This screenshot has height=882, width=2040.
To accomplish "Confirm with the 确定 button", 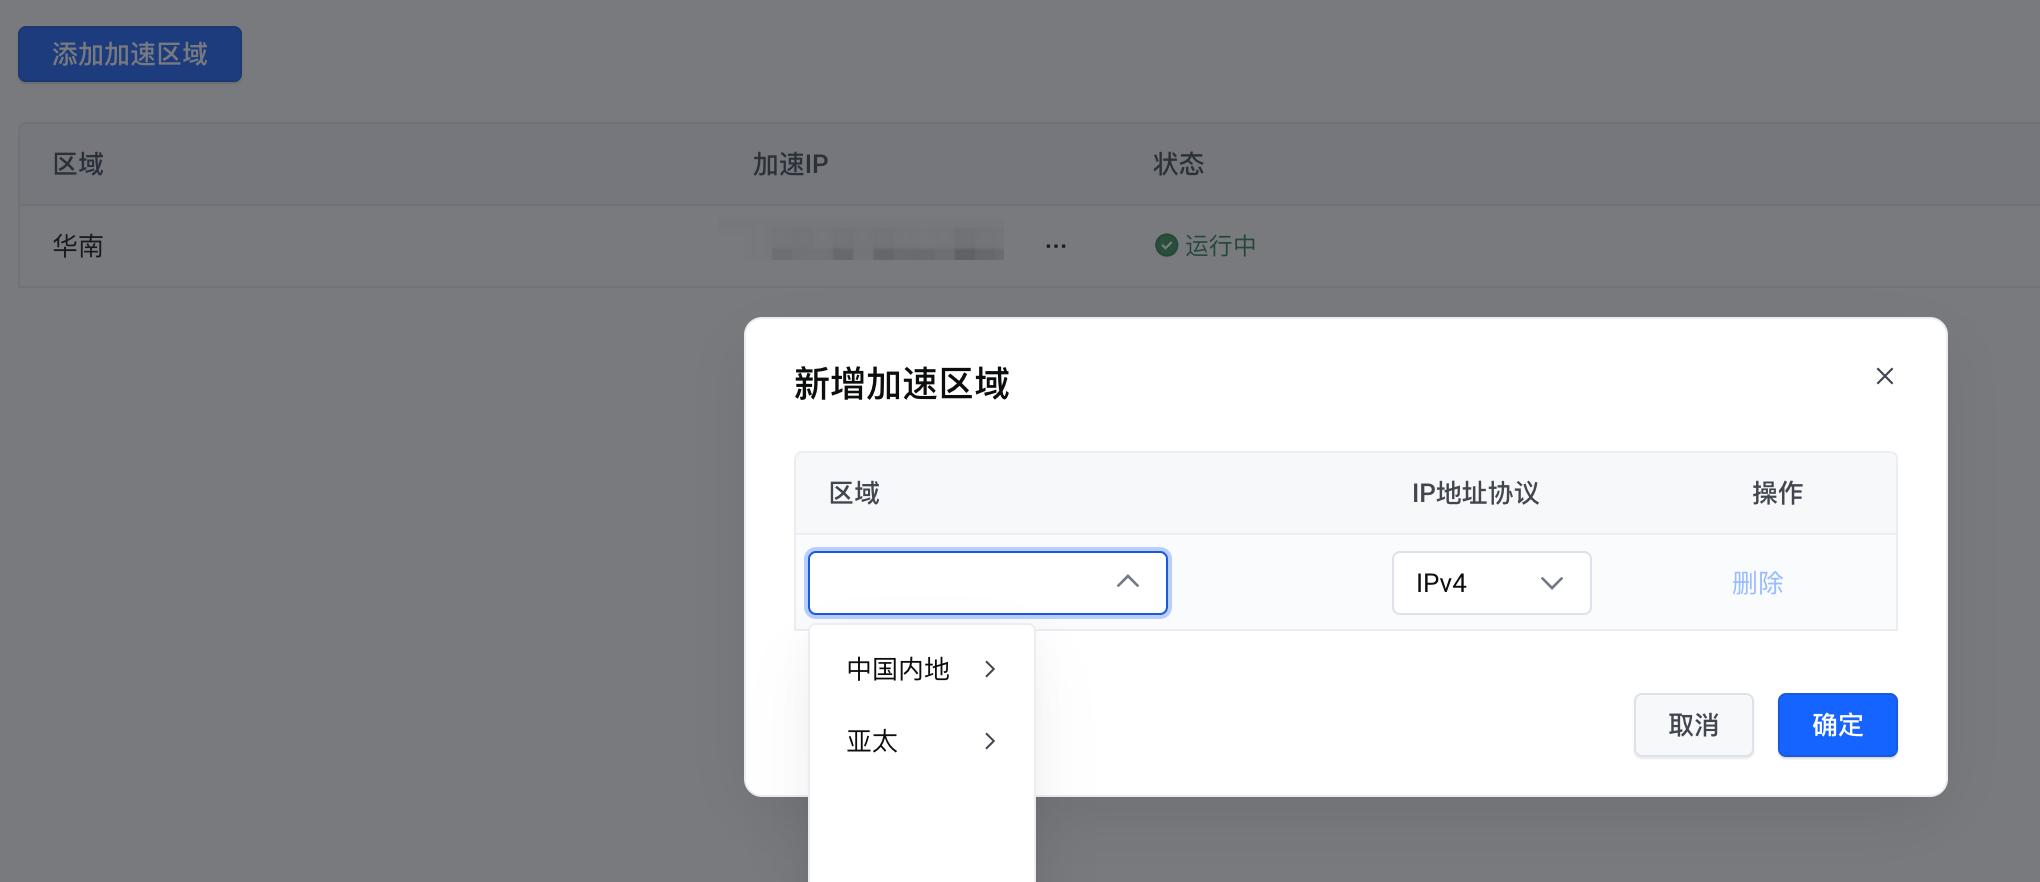I will point(1837,725).
